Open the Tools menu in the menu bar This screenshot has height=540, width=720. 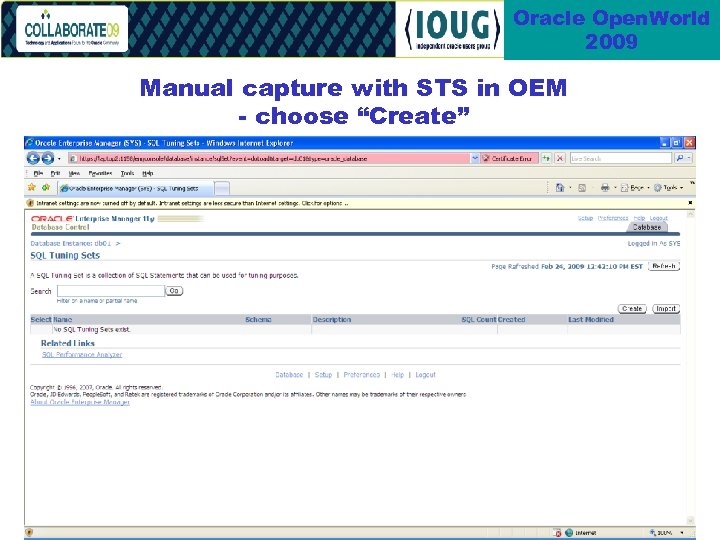(x=127, y=173)
